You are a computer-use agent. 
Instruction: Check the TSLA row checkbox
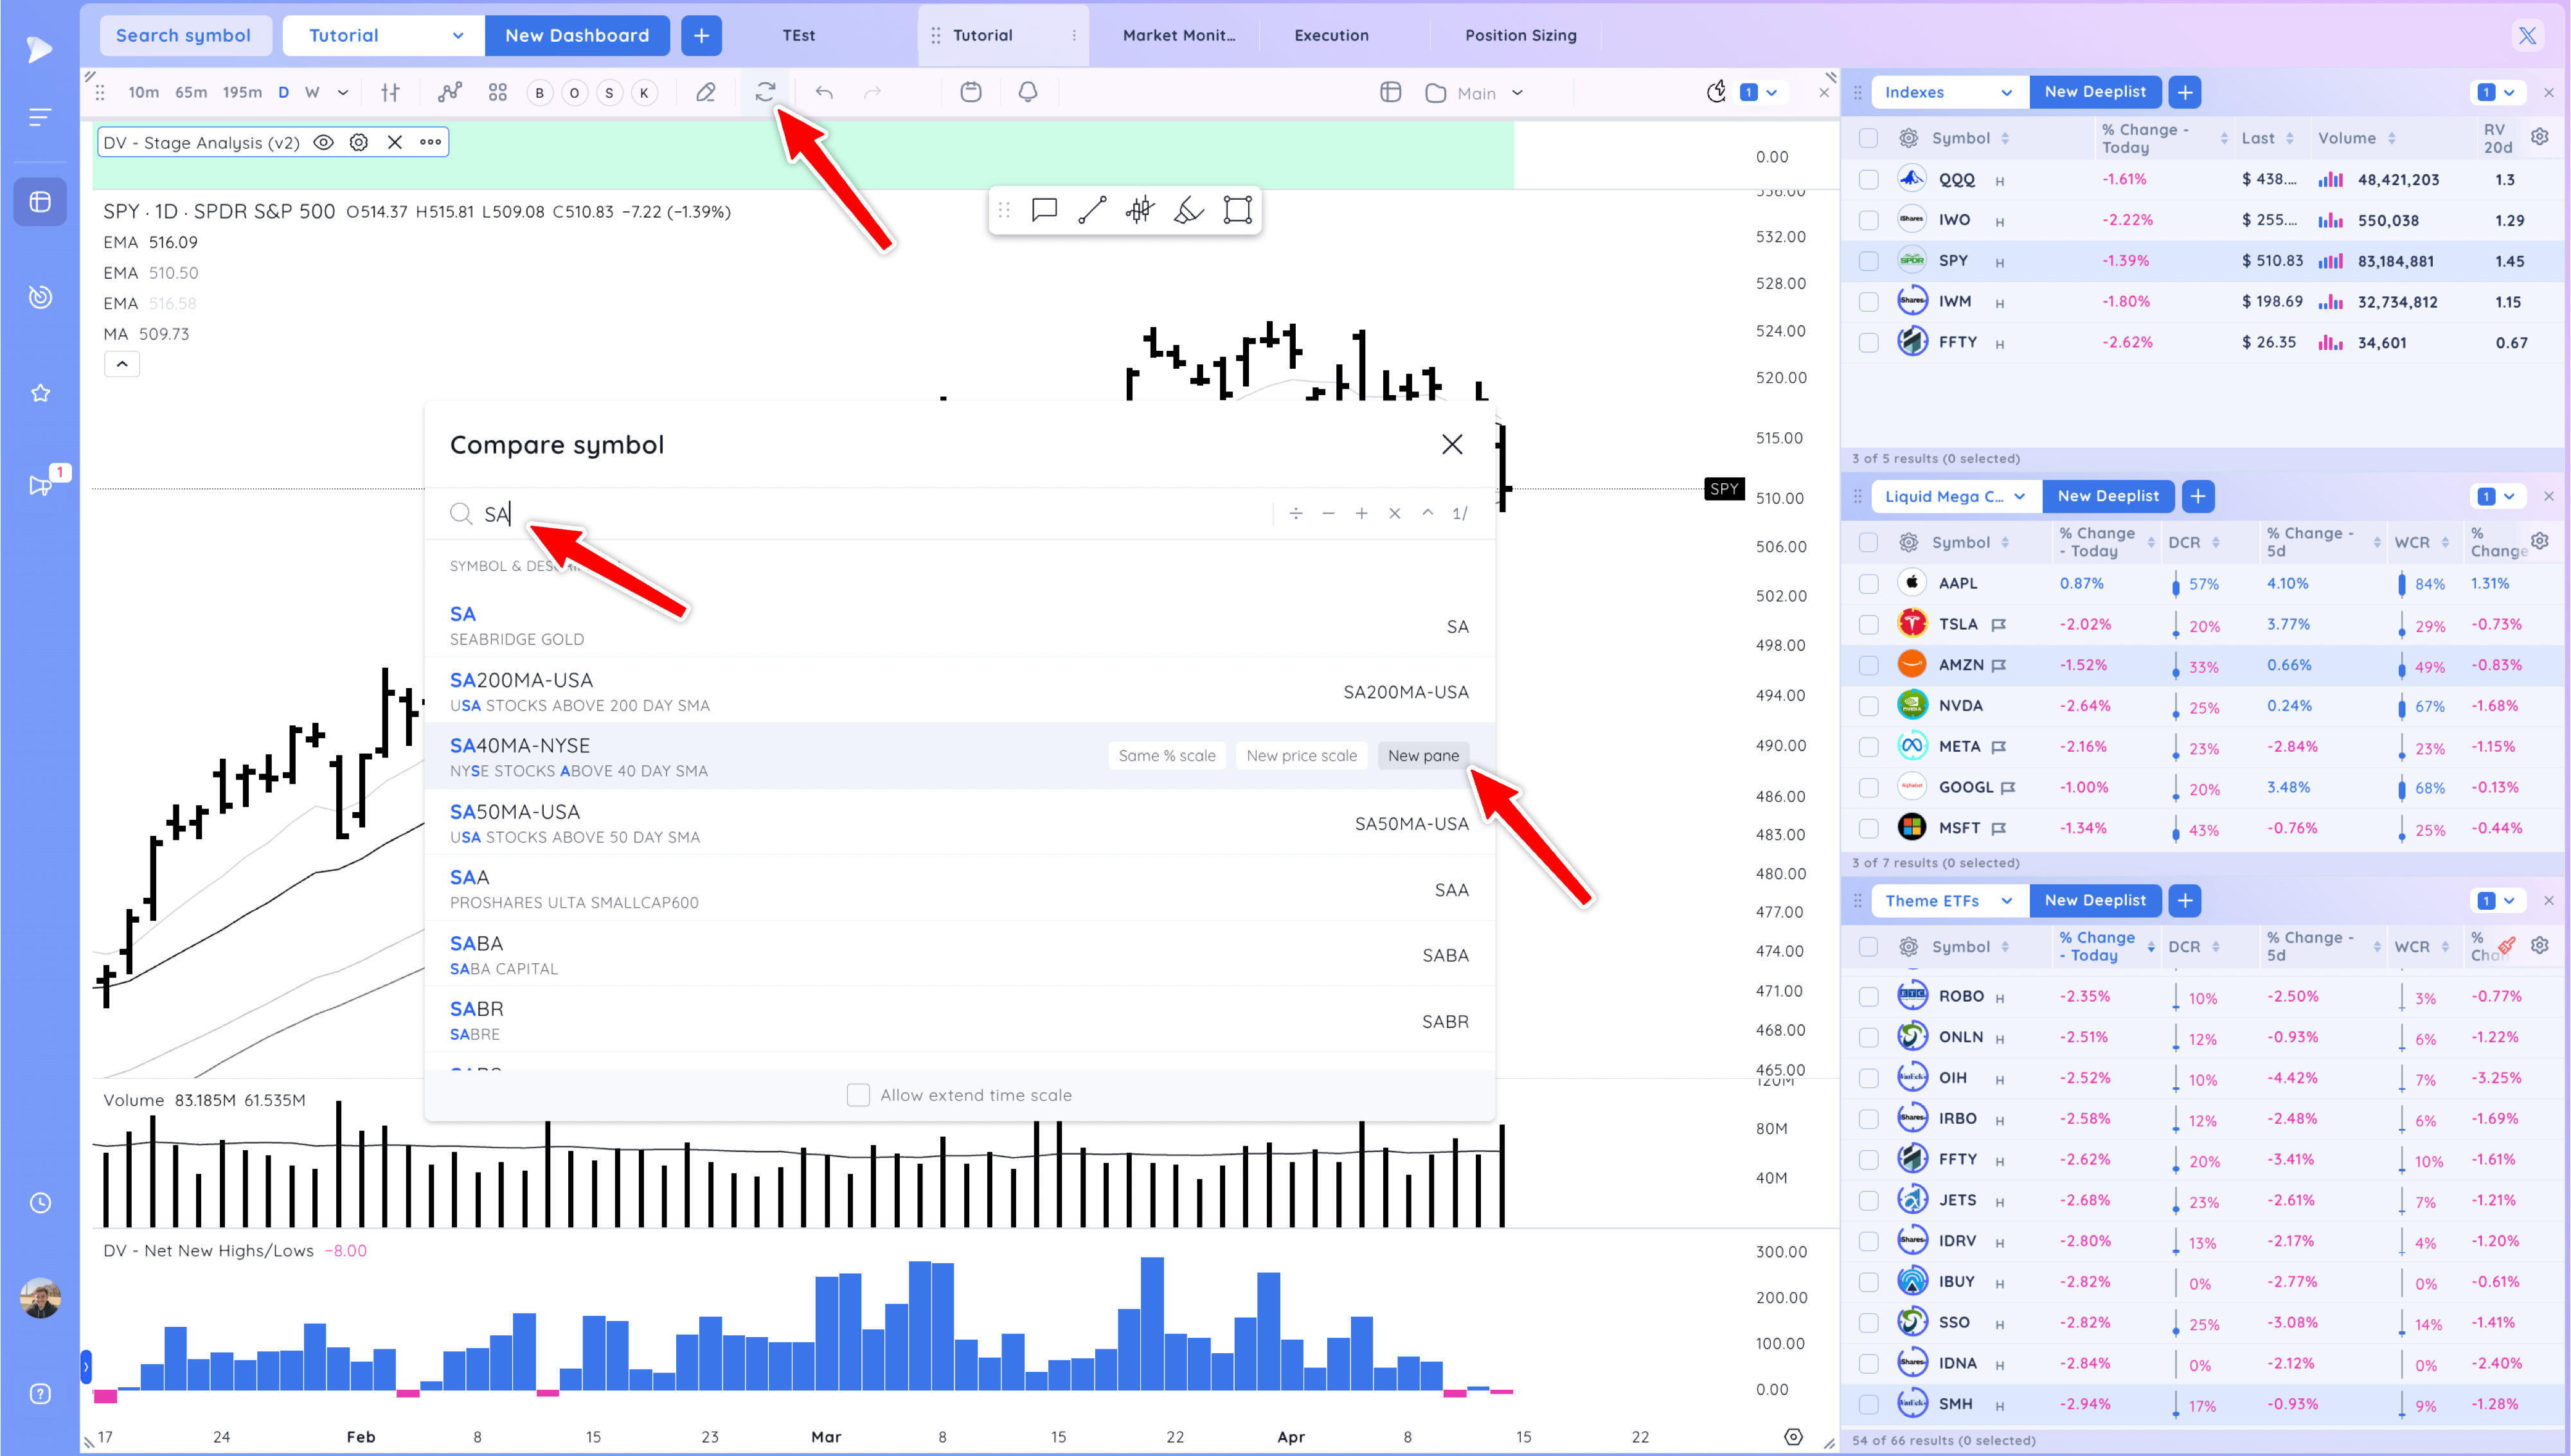(x=1868, y=625)
